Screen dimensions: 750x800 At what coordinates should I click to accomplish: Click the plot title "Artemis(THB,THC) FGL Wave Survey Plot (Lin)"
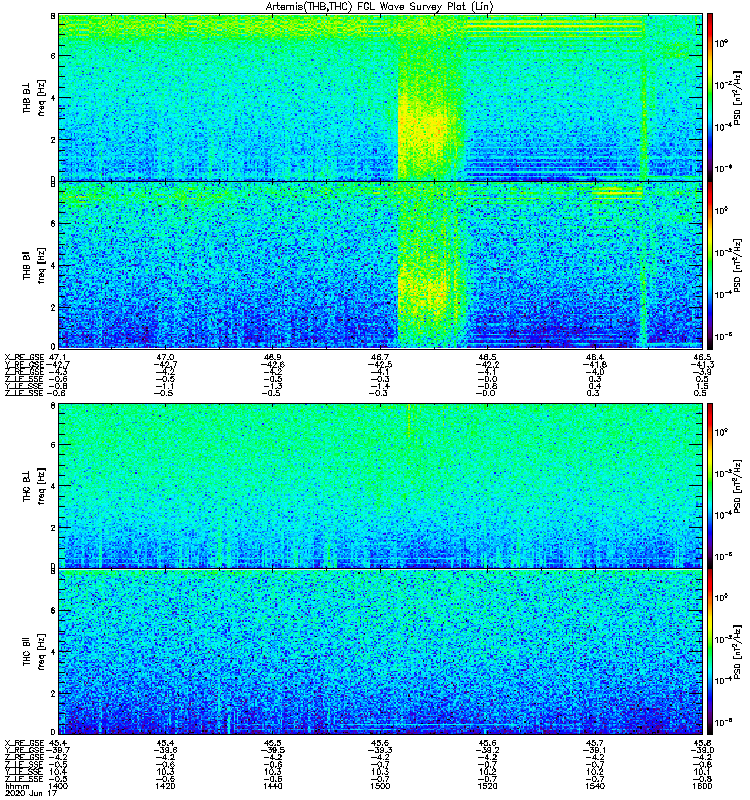[380, 7]
